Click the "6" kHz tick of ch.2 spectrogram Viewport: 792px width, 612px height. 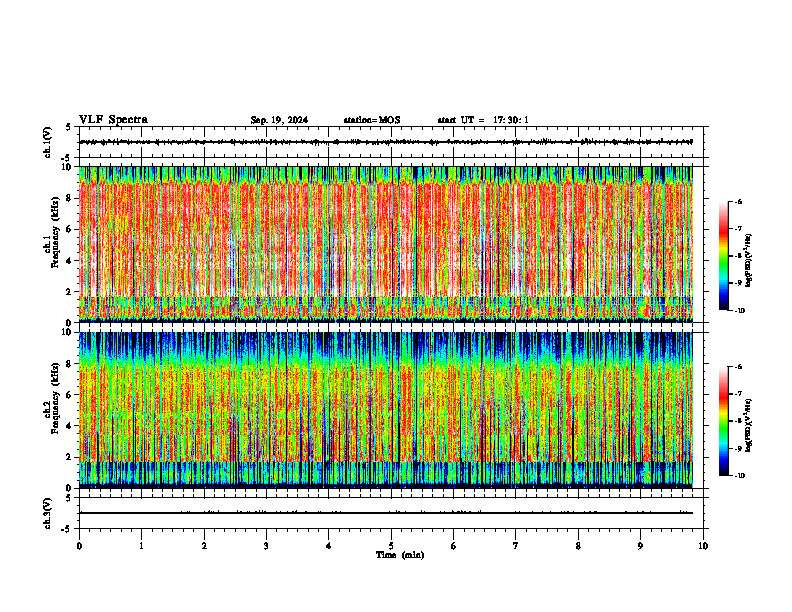[x=69, y=394]
